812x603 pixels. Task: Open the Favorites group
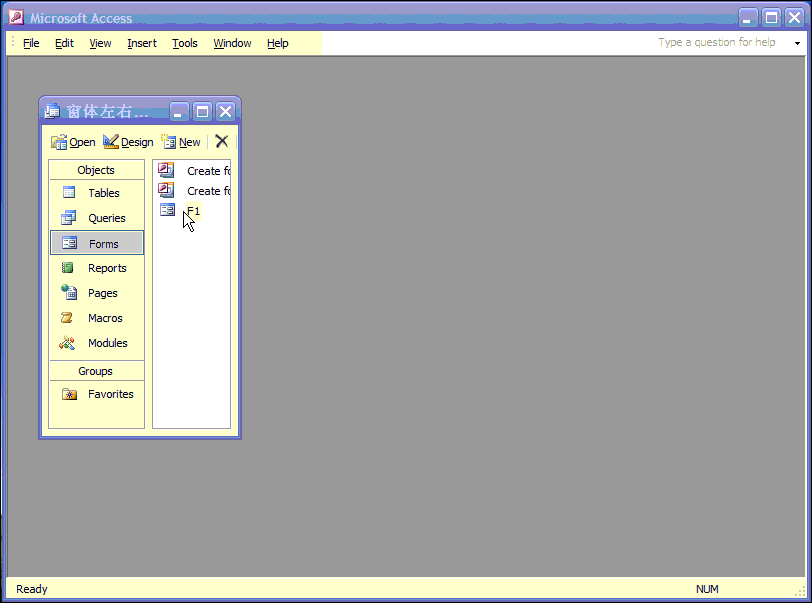[x=97, y=394]
